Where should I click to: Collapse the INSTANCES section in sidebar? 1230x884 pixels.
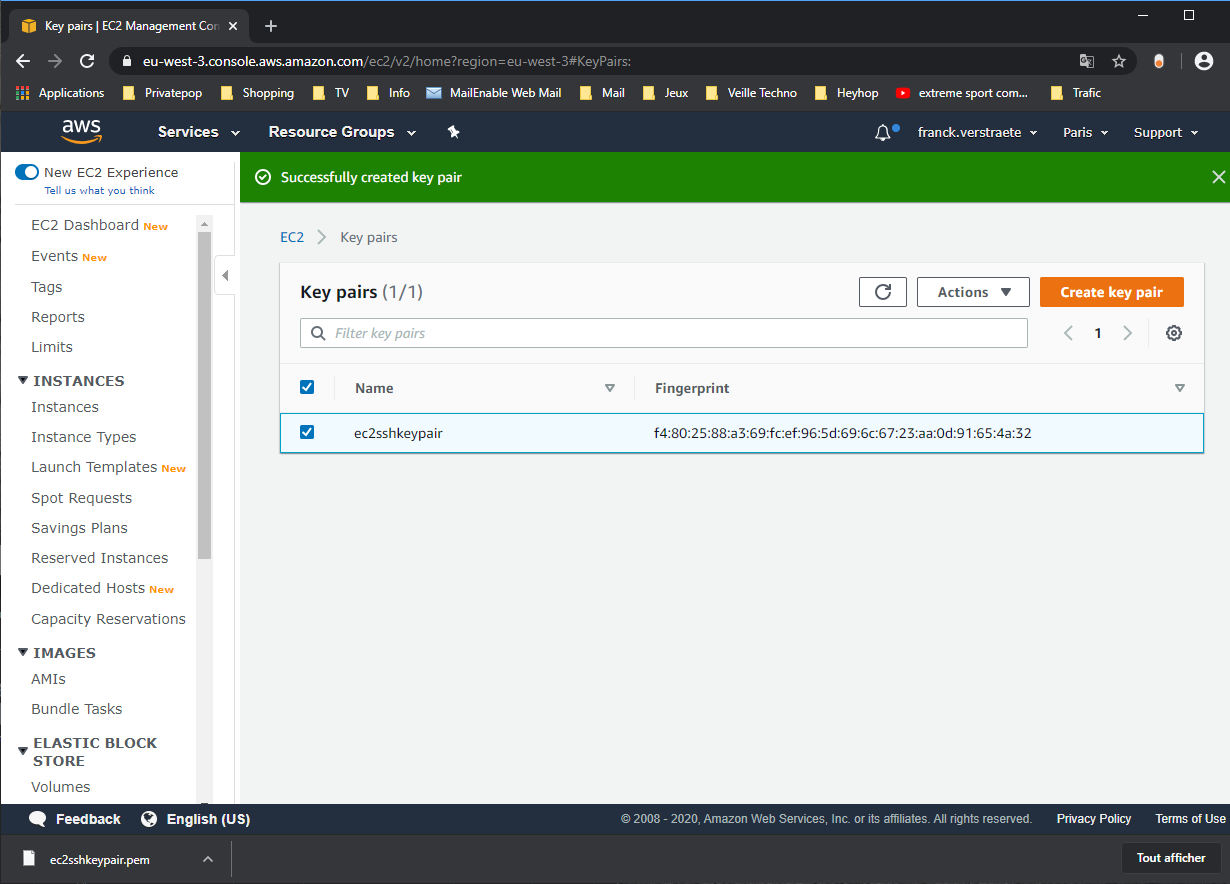coord(23,381)
